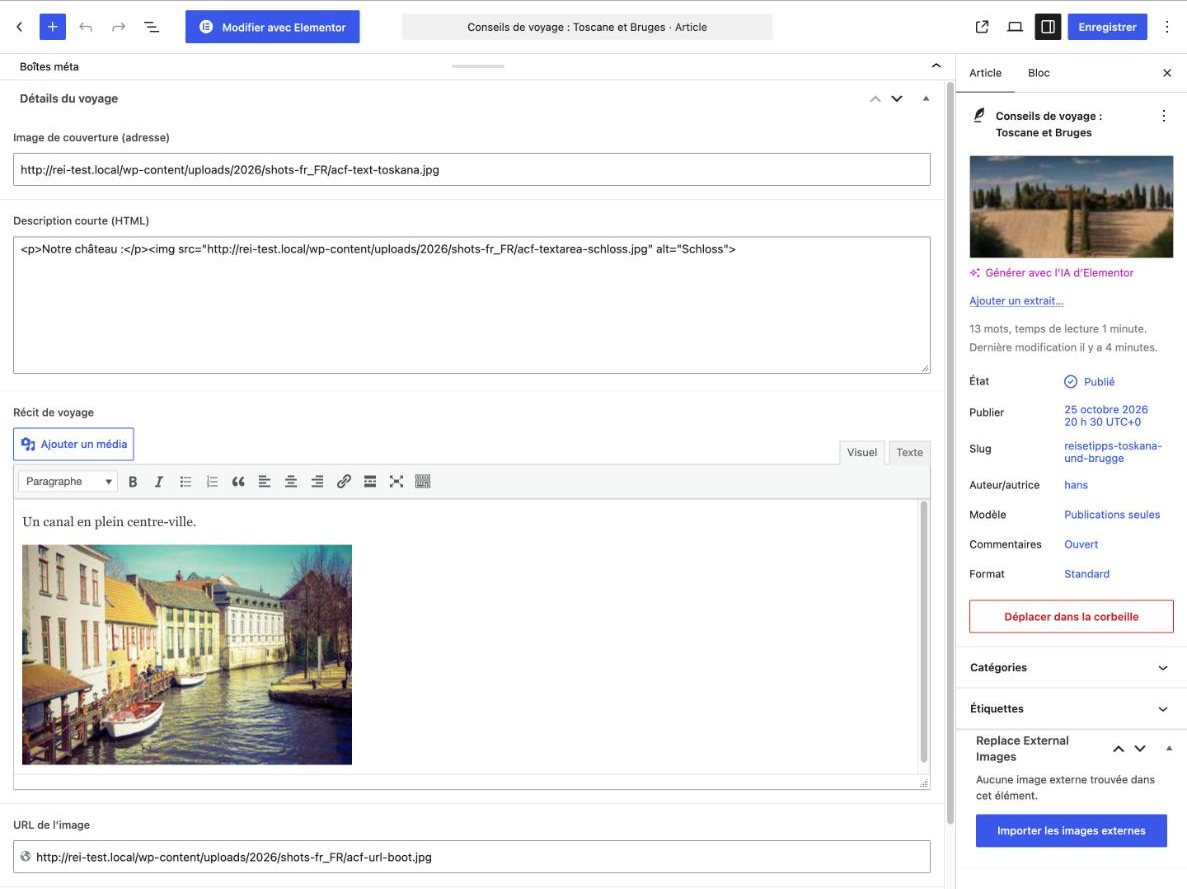This screenshot has width=1187, height=889.
Task: Open the post actions three-dot menu
Action: tap(1164, 116)
